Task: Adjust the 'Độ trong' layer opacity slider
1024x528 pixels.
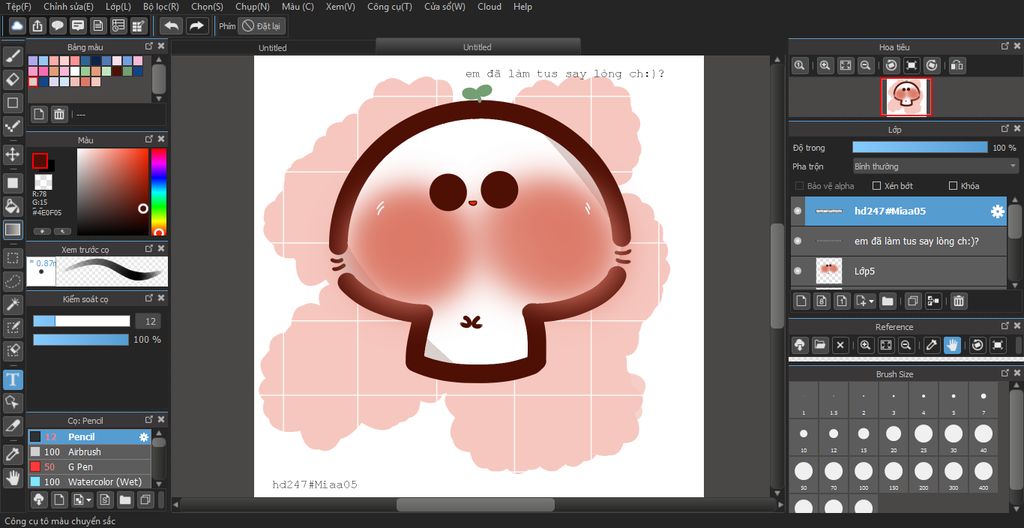Action: coord(920,148)
